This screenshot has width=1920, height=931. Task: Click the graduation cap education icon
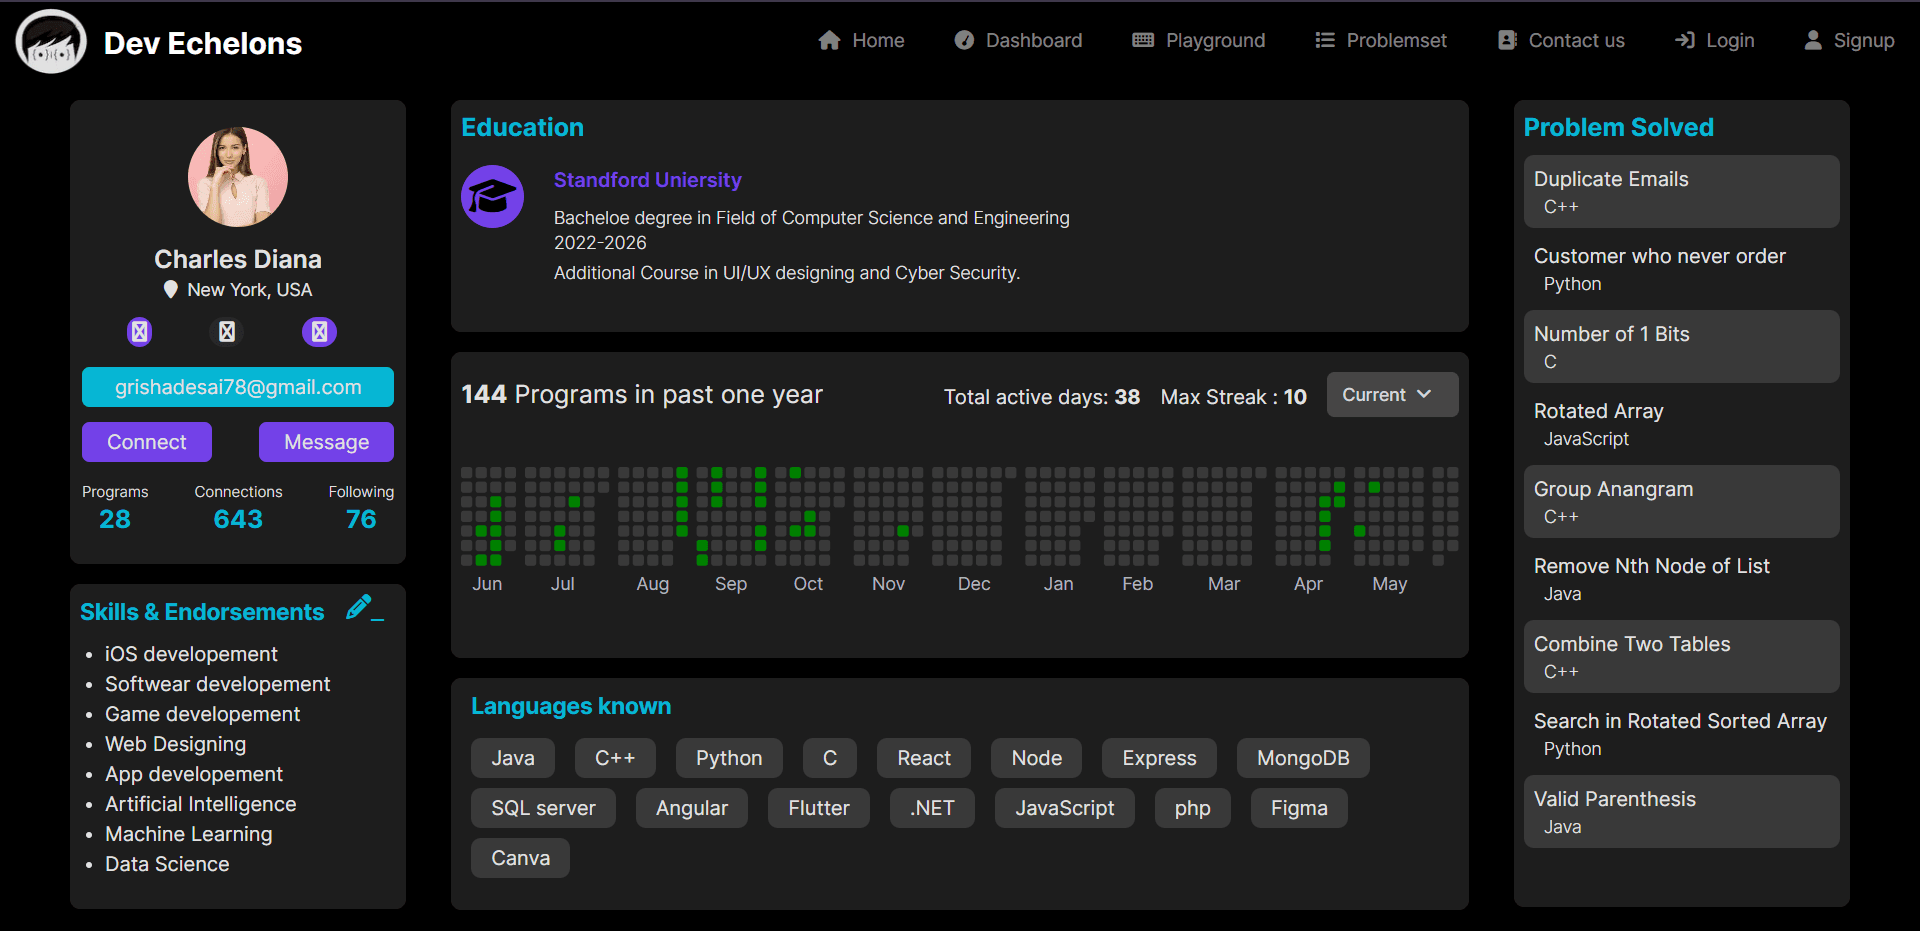point(492,196)
